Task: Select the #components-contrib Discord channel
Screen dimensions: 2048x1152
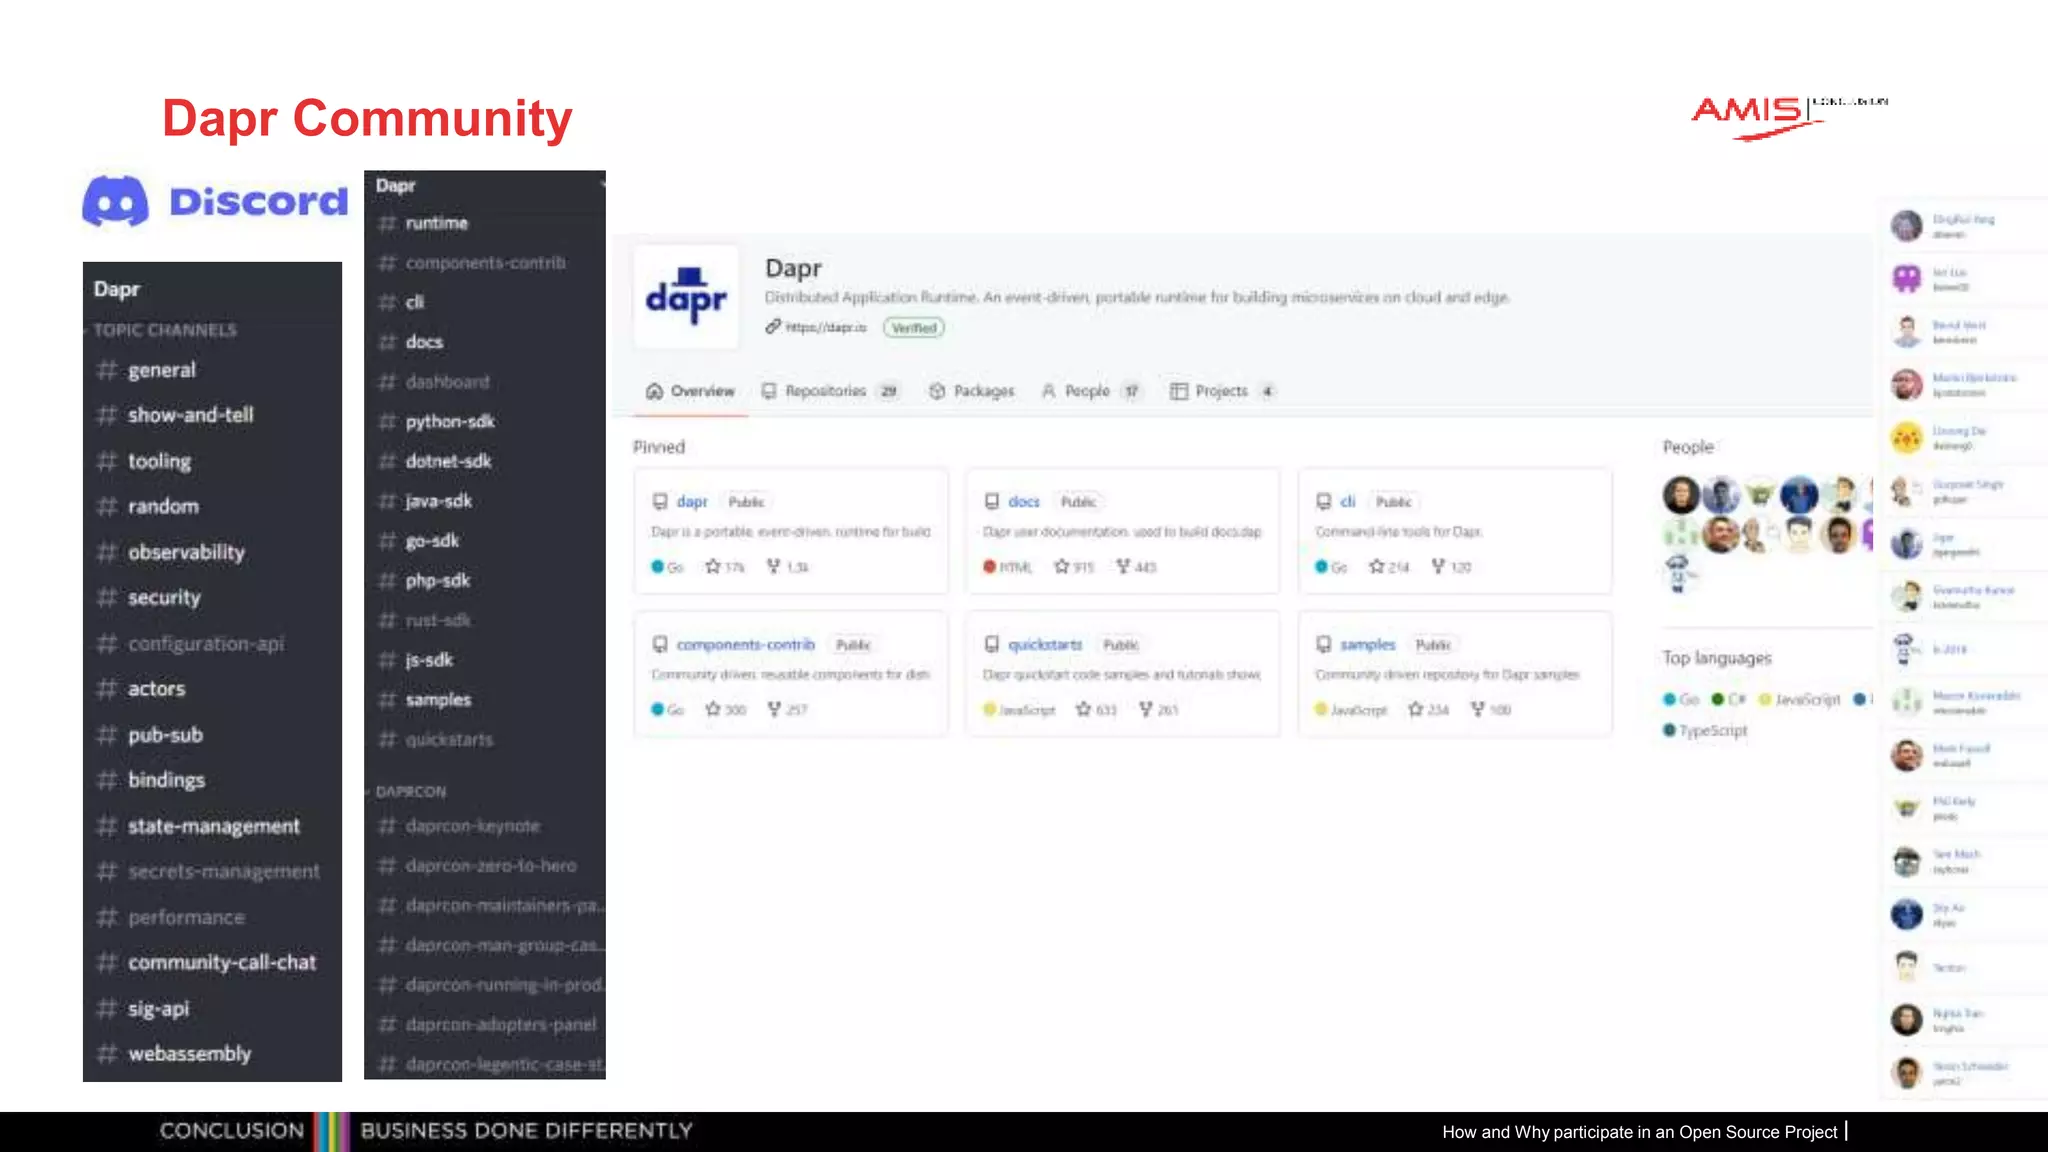Action: pyautogui.click(x=485, y=263)
